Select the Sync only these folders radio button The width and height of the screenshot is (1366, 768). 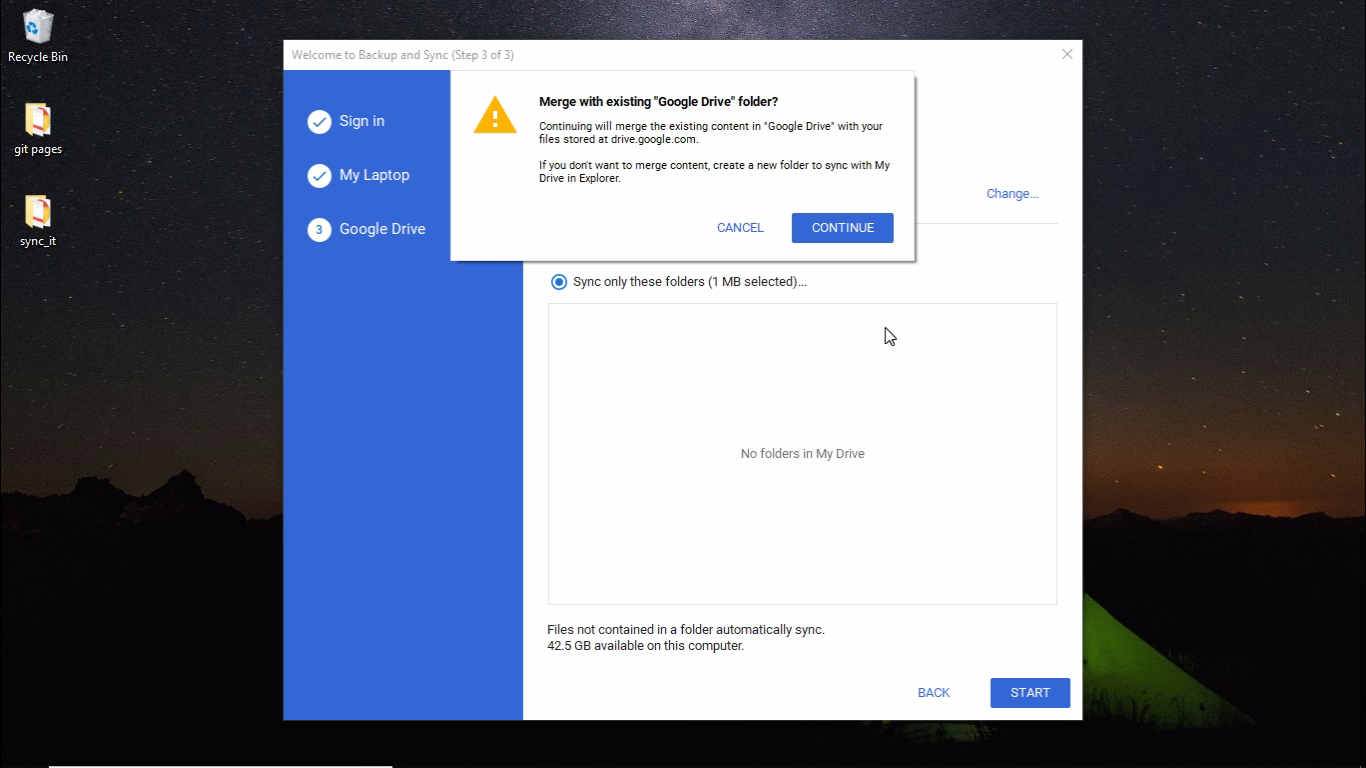click(x=559, y=282)
